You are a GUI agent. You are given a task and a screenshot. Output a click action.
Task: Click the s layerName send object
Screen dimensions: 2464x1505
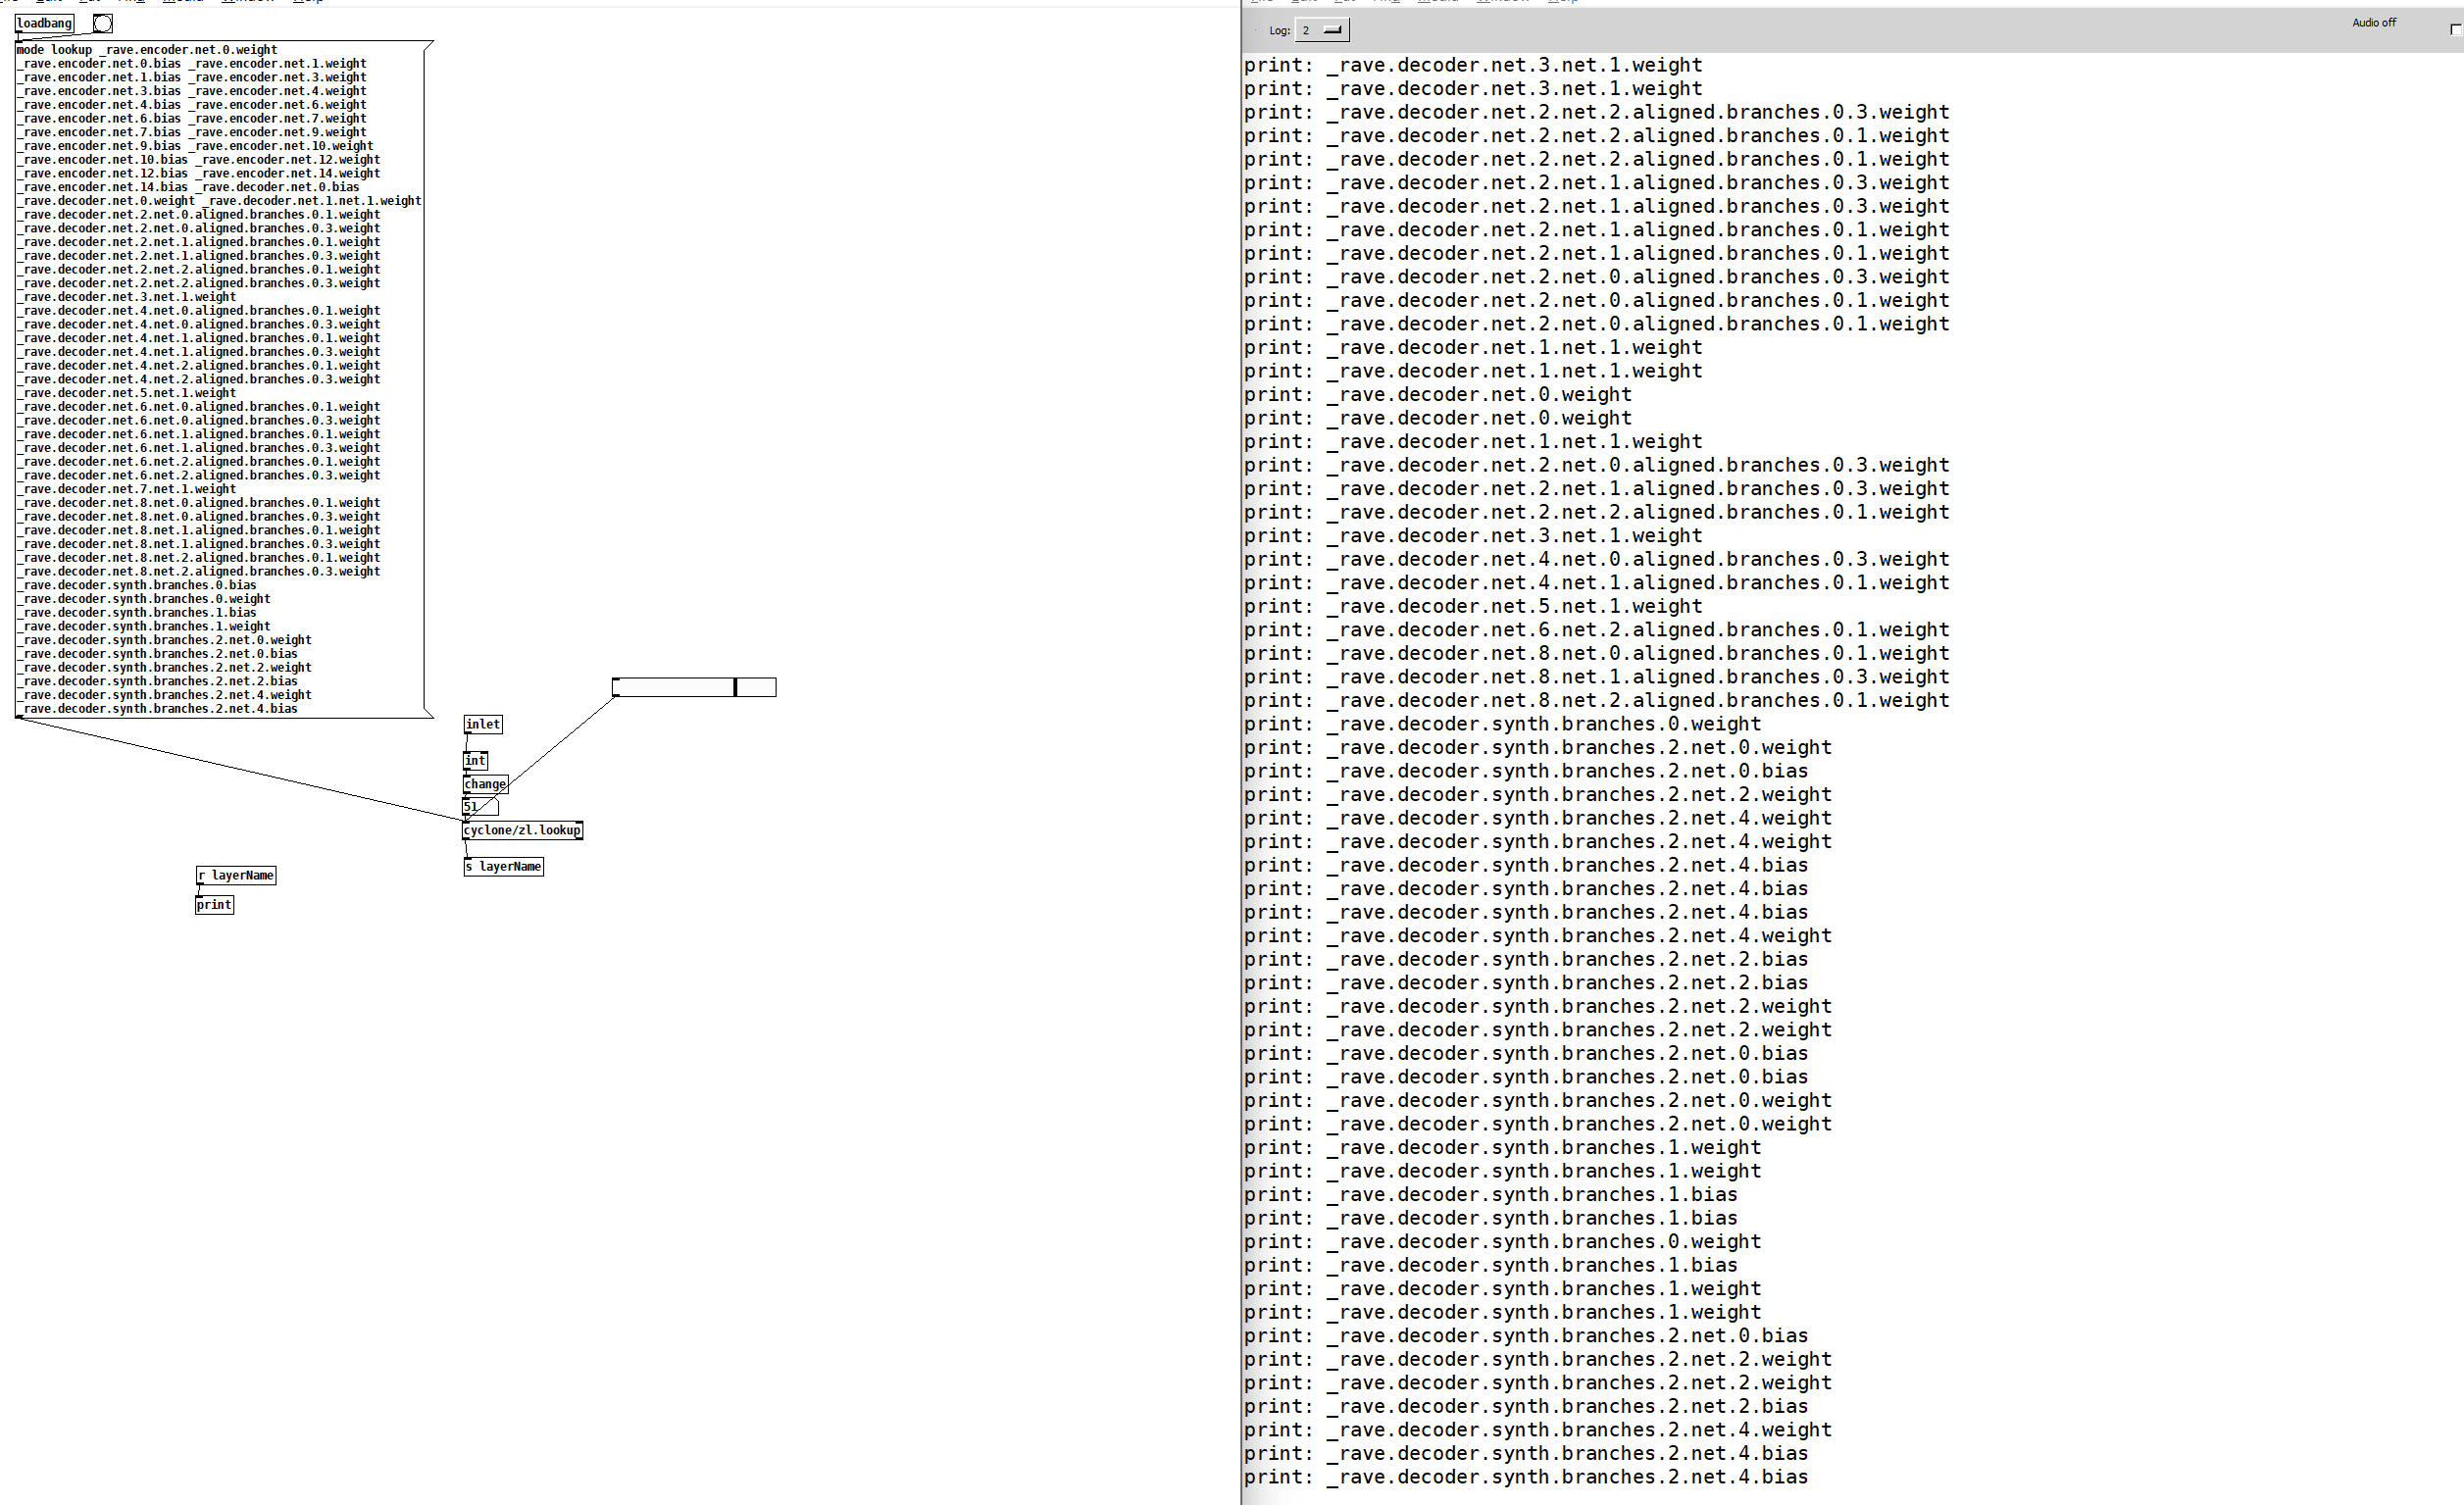pyautogui.click(x=504, y=867)
